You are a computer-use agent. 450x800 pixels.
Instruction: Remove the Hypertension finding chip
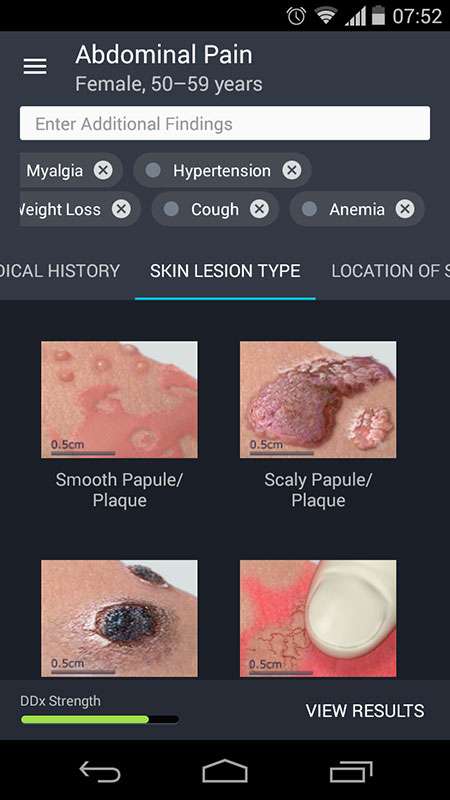coord(292,170)
